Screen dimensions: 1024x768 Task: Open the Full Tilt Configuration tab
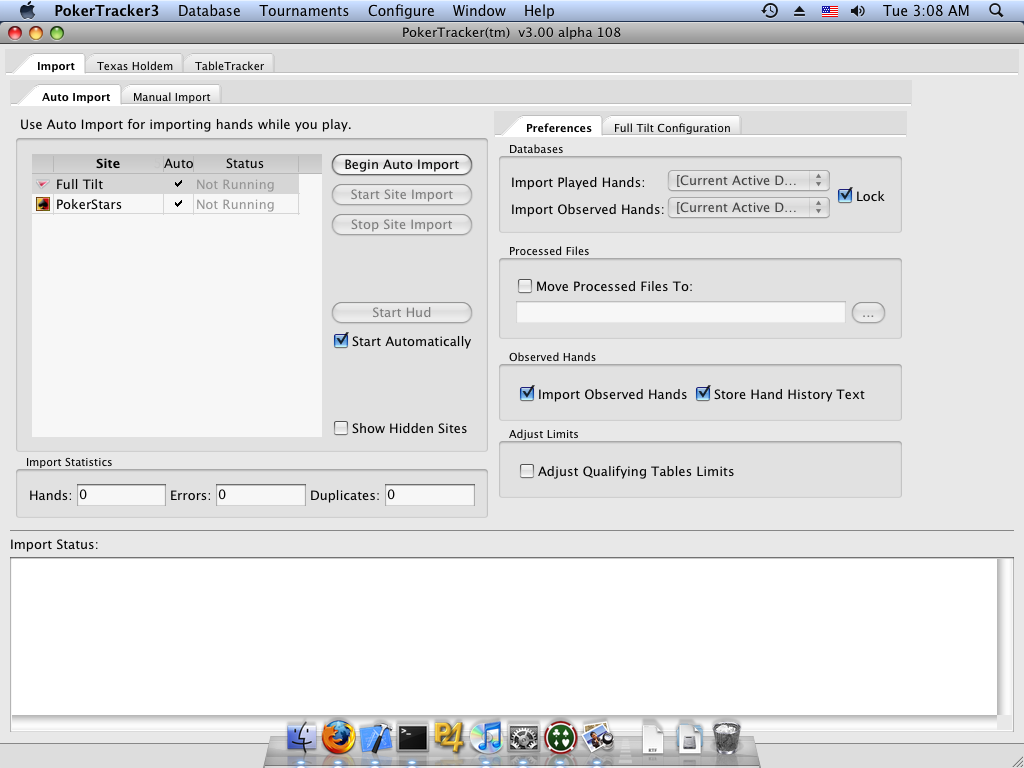(x=672, y=127)
